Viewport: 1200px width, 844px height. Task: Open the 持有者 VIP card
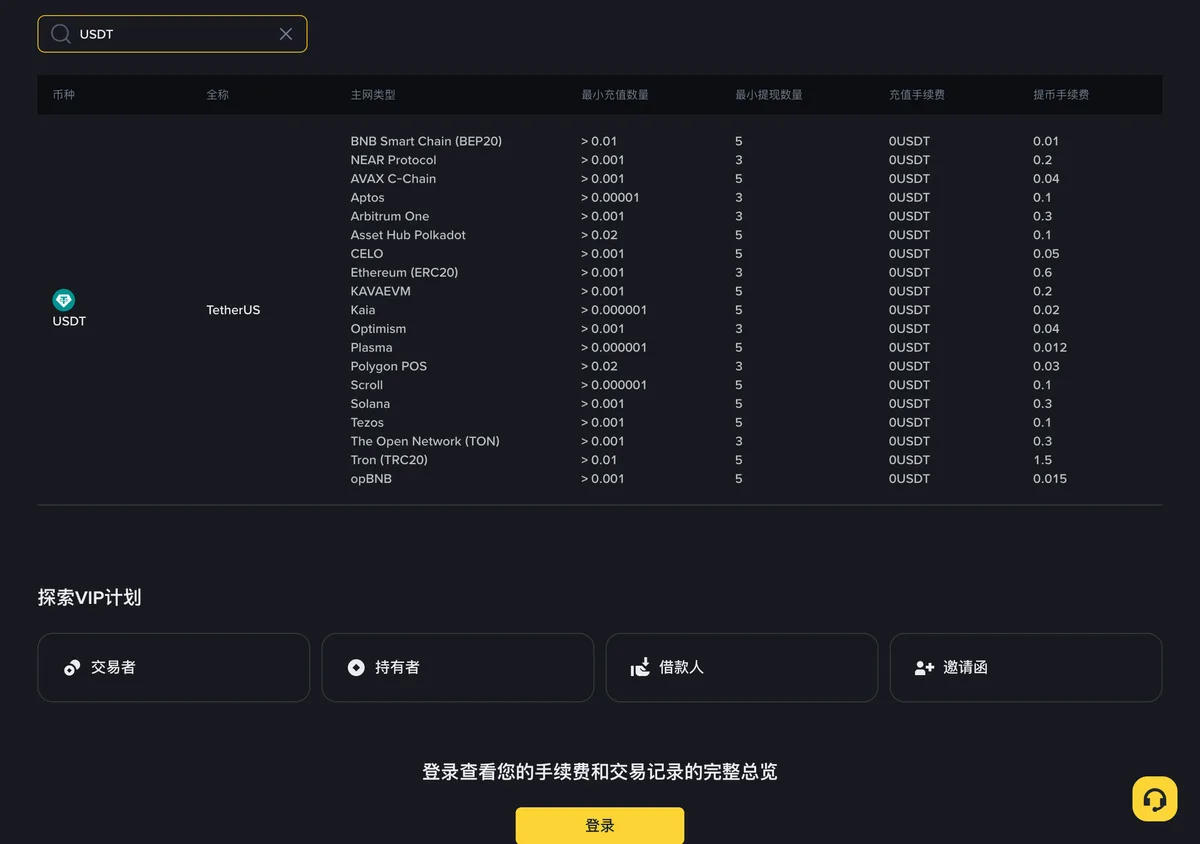point(458,667)
